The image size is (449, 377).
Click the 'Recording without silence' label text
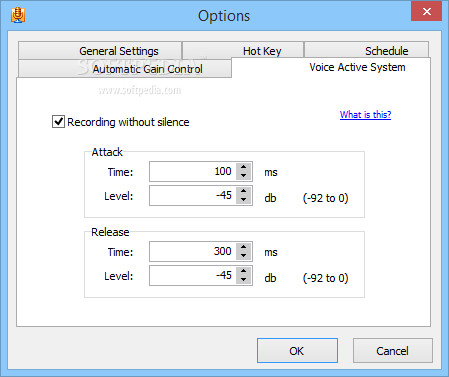tap(128, 122)
